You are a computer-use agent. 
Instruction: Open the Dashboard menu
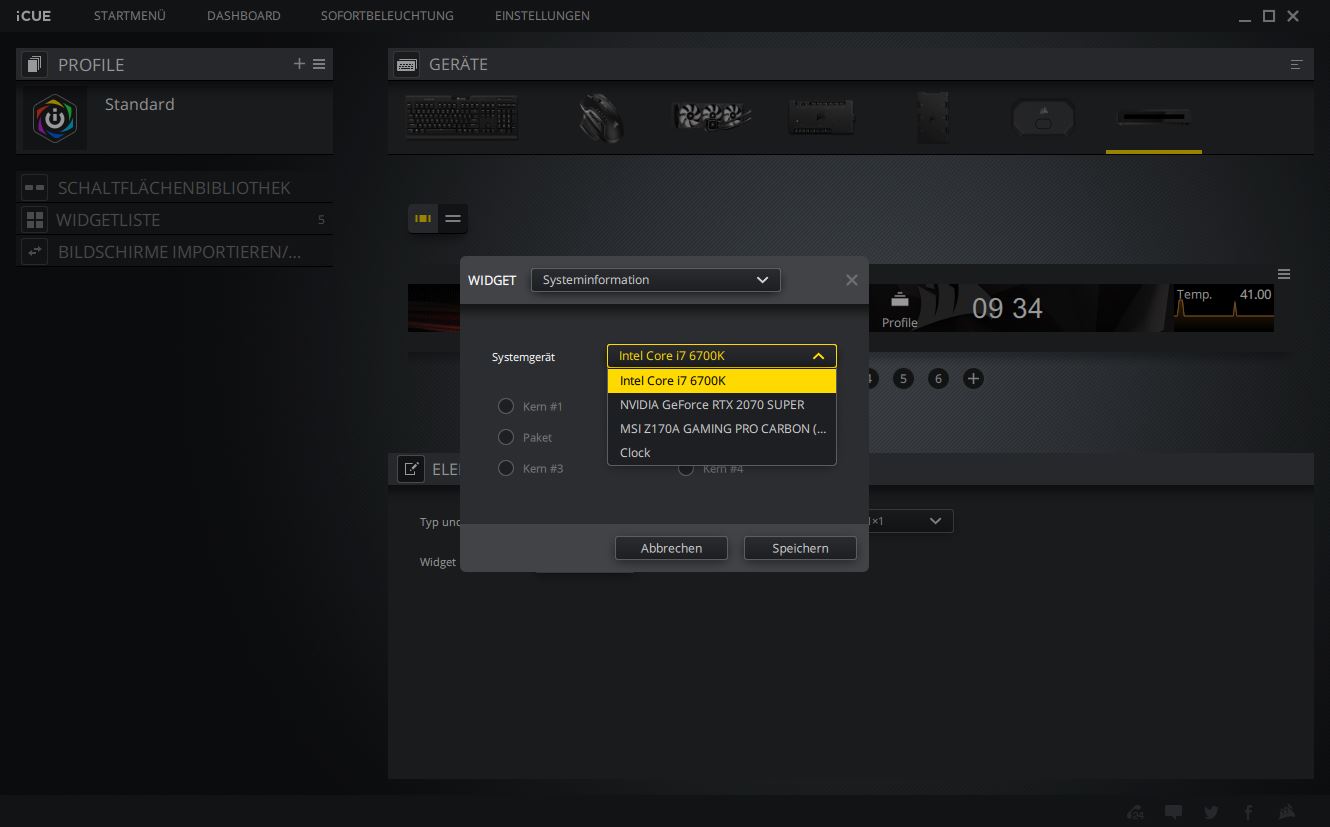point(243,16)
